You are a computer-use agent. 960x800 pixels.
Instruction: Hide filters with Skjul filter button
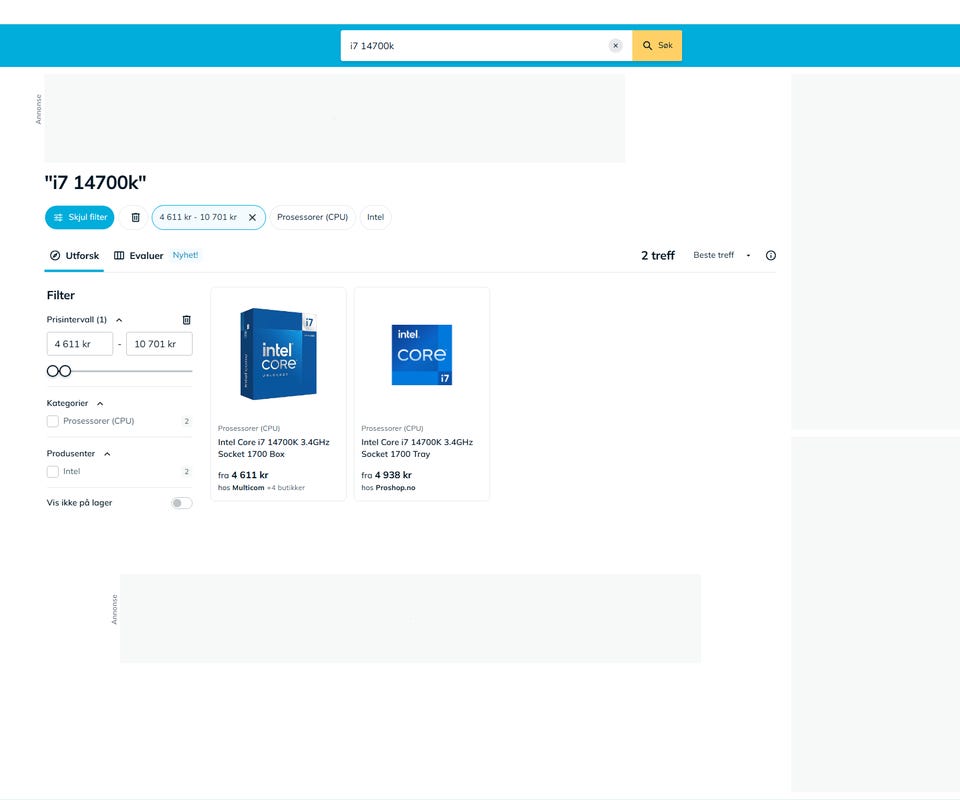[80, 217]
